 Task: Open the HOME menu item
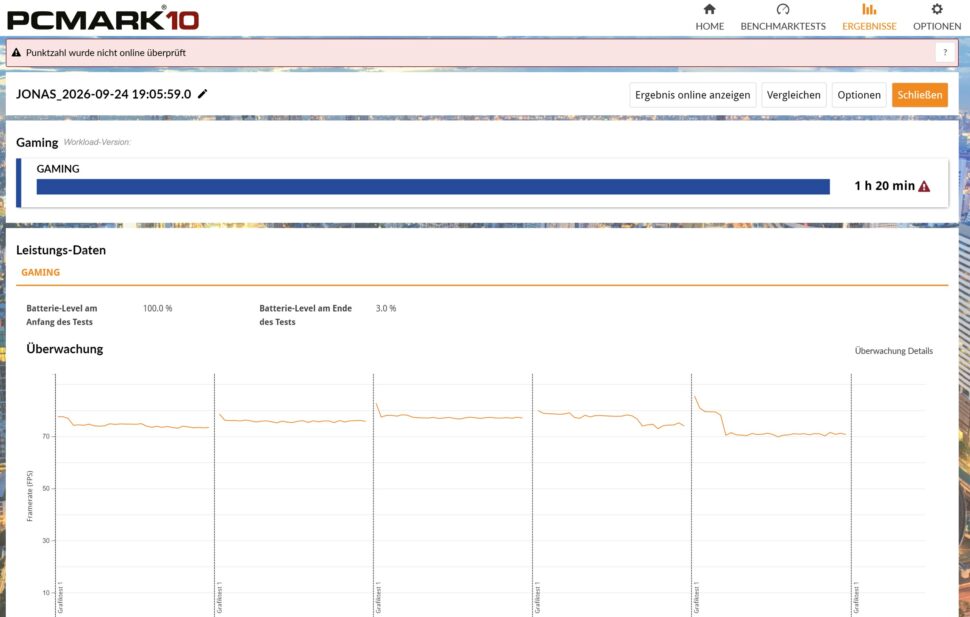pyautogui.click(x=710, y=26)
